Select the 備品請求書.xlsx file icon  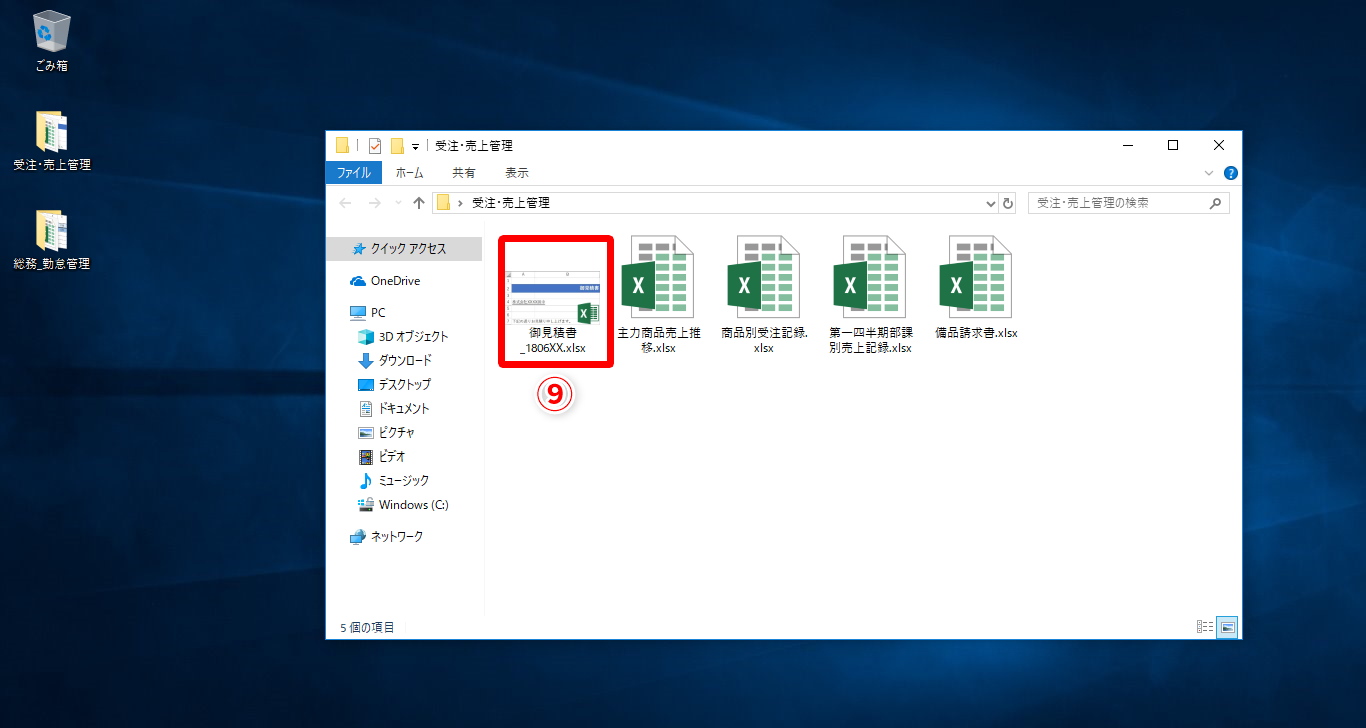976,278
